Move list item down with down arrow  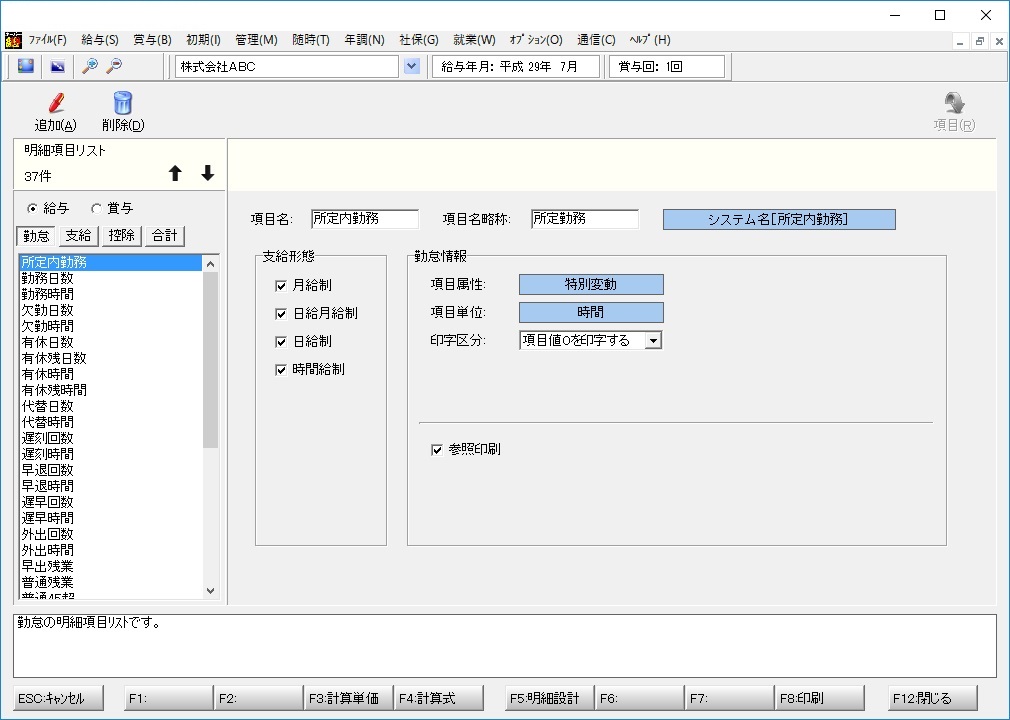[x=207, y=173]
